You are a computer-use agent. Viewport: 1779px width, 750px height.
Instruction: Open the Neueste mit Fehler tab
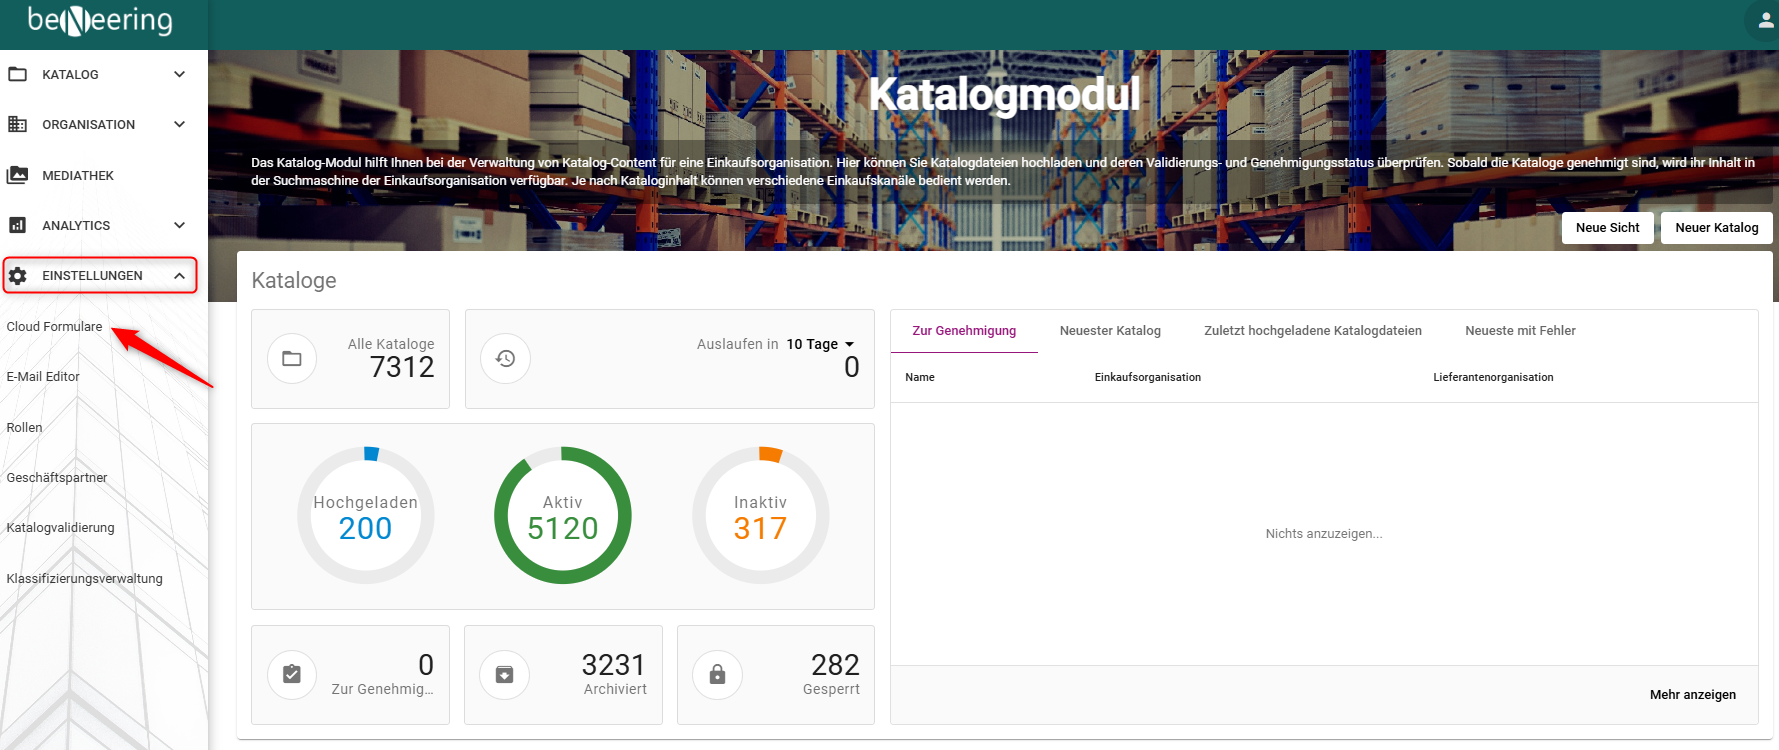tap(1520, 331)
